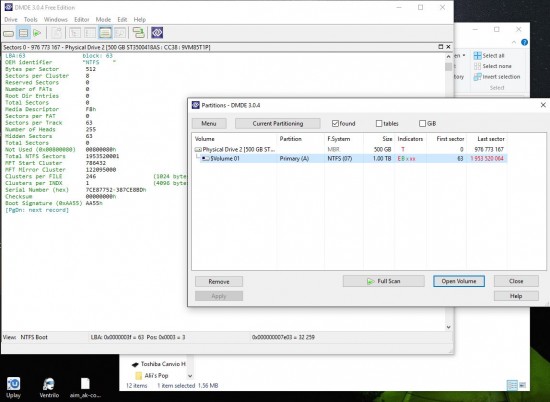Click the Menu button in Partitions dialog

[x=209, y=123]
